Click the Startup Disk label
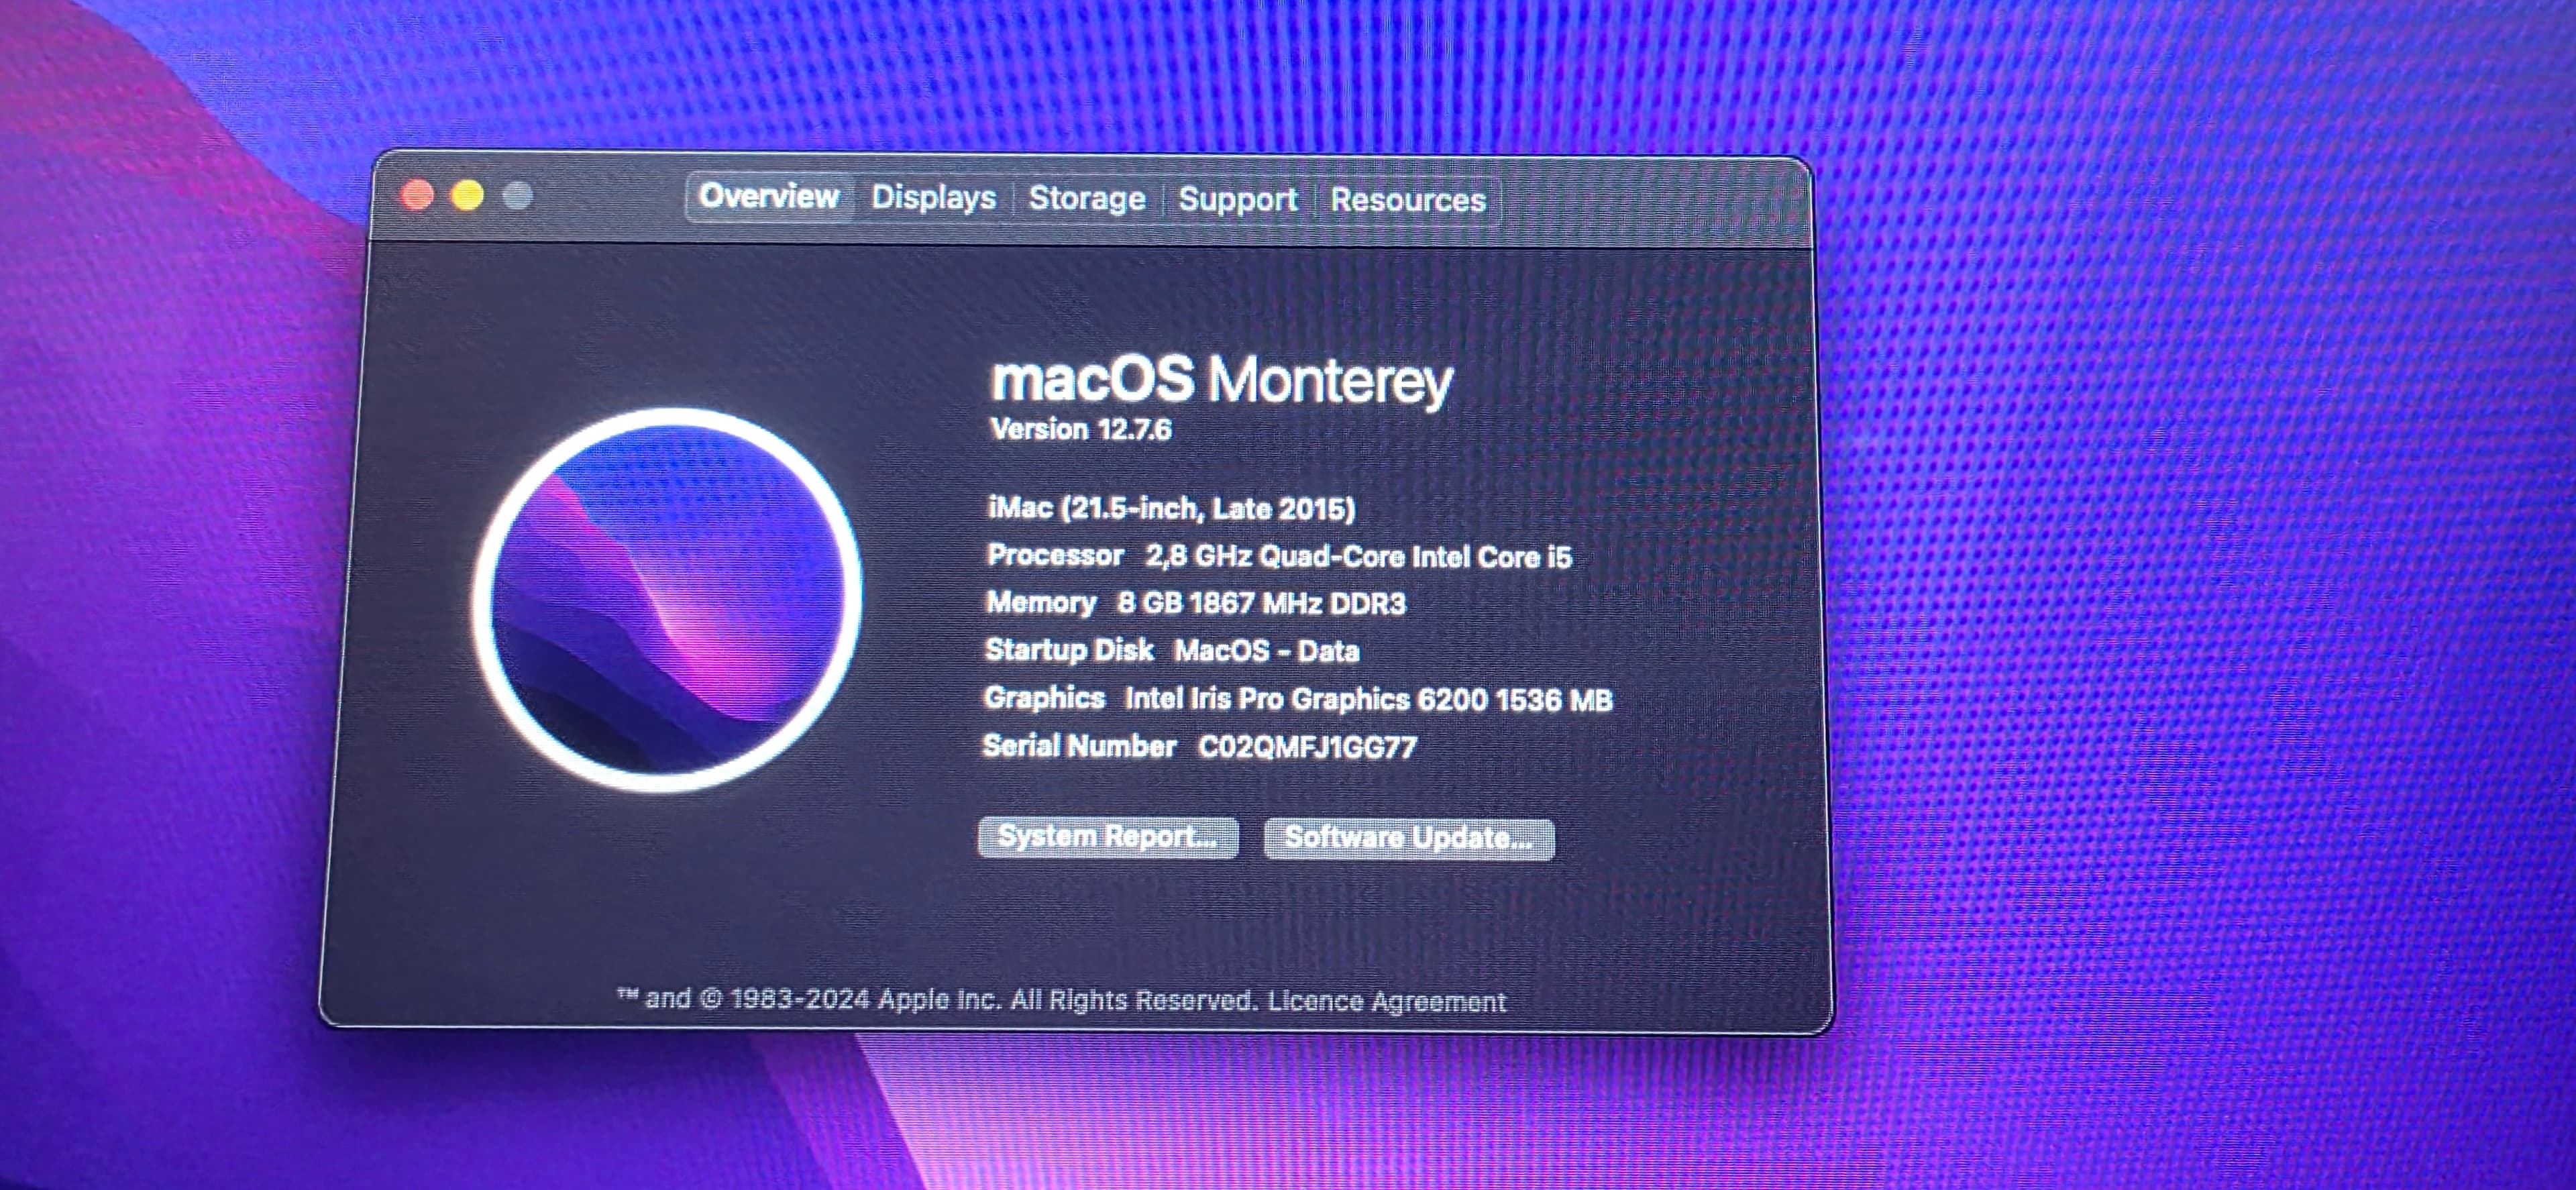The image size is (2576, 1190). [x=1069, y=650]
